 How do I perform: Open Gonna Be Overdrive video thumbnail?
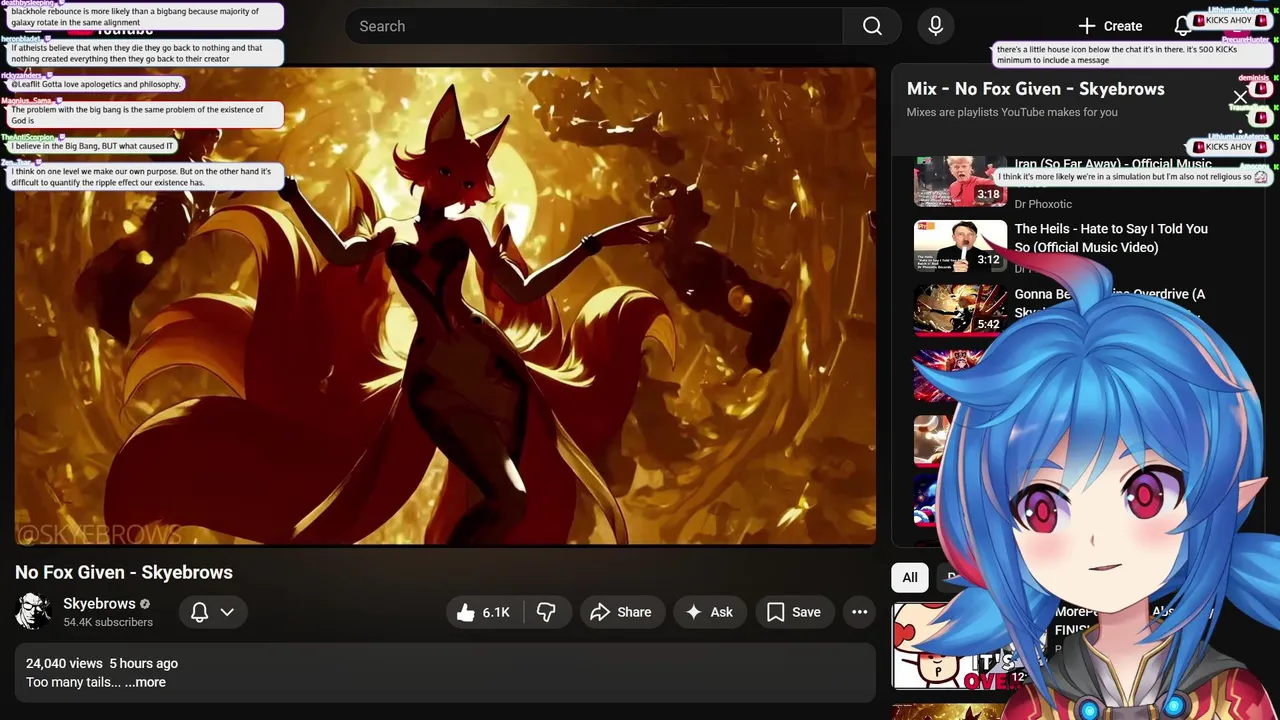[960, 310]
